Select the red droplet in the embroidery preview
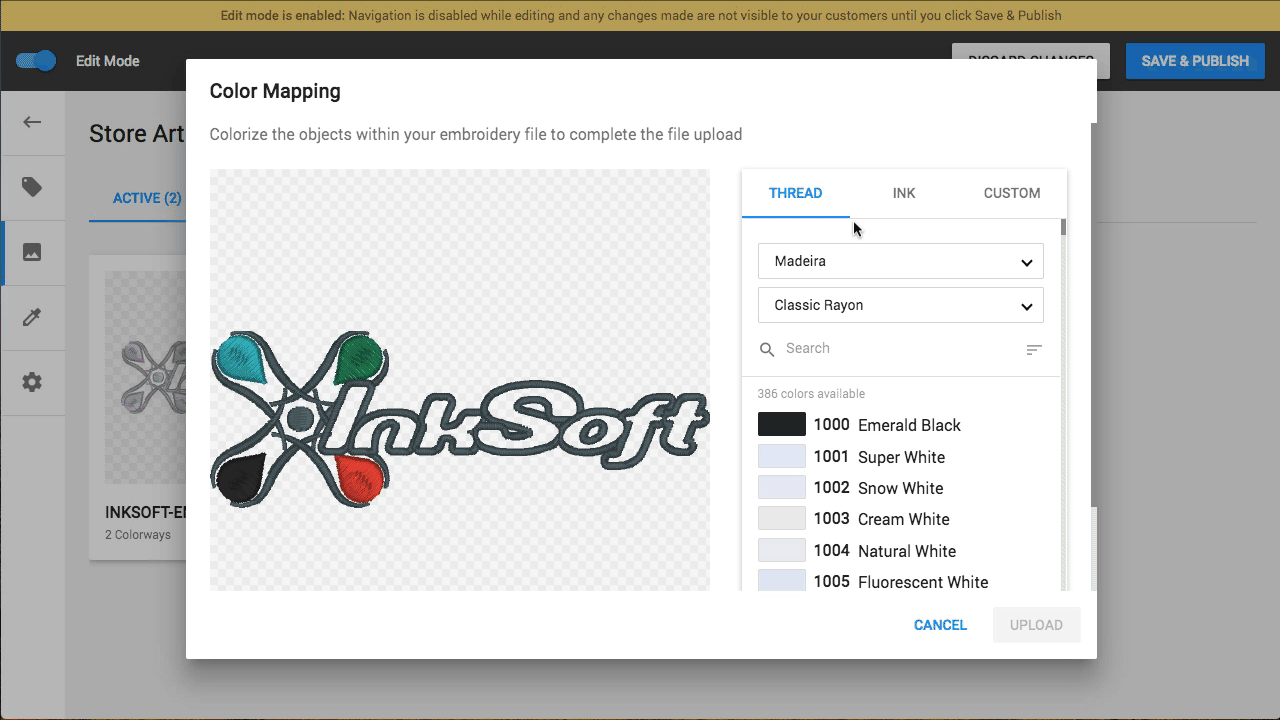The image size is (1280, 720). pyautogui.click(x=361, y=478)
